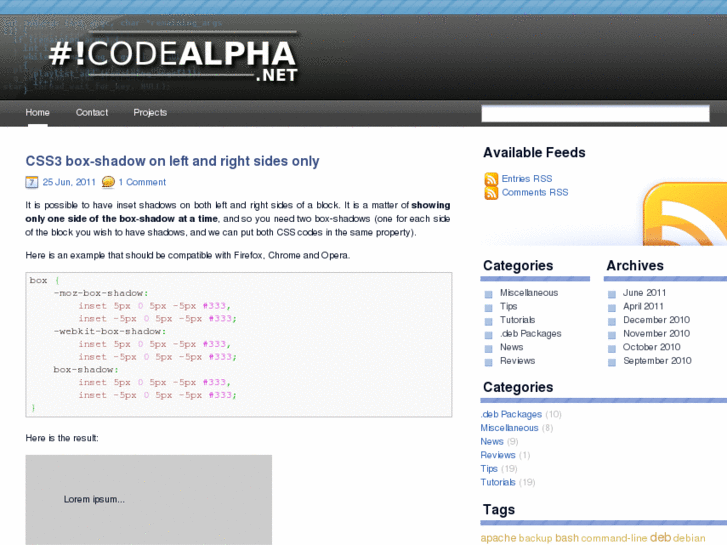Click the command-line tag

614,538
